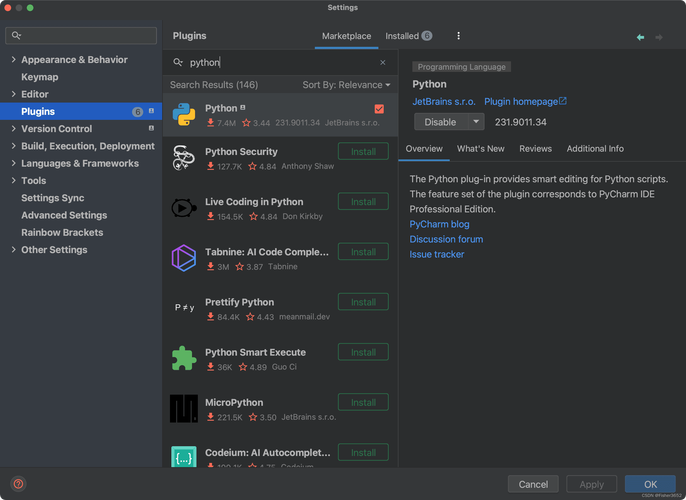Image resolution: width=686 pixels, height=500 pixels.
Task: Open the Disable button dropdown arrow
Action: coord(476,122)
